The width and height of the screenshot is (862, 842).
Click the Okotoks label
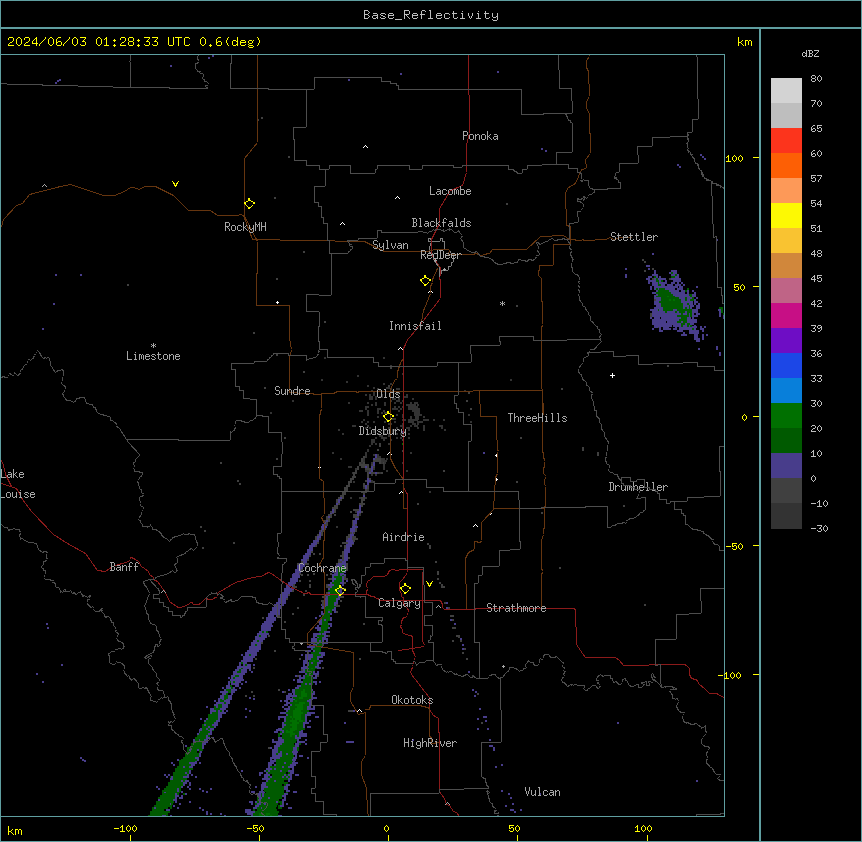click(x=412, y=700)
